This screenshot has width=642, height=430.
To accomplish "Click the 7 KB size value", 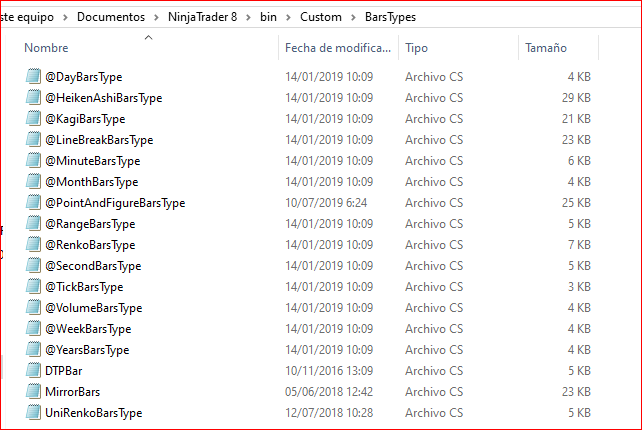I will pyautogui.click(x=579, y=245).
